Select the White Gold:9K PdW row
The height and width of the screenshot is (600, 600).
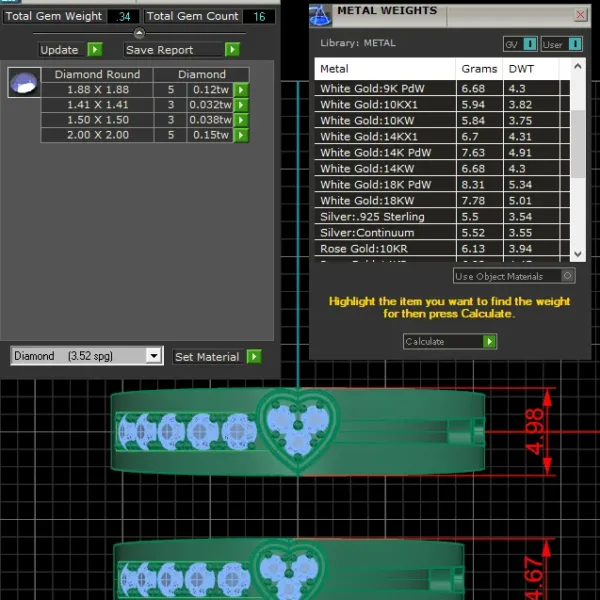[x=442, y=88]
